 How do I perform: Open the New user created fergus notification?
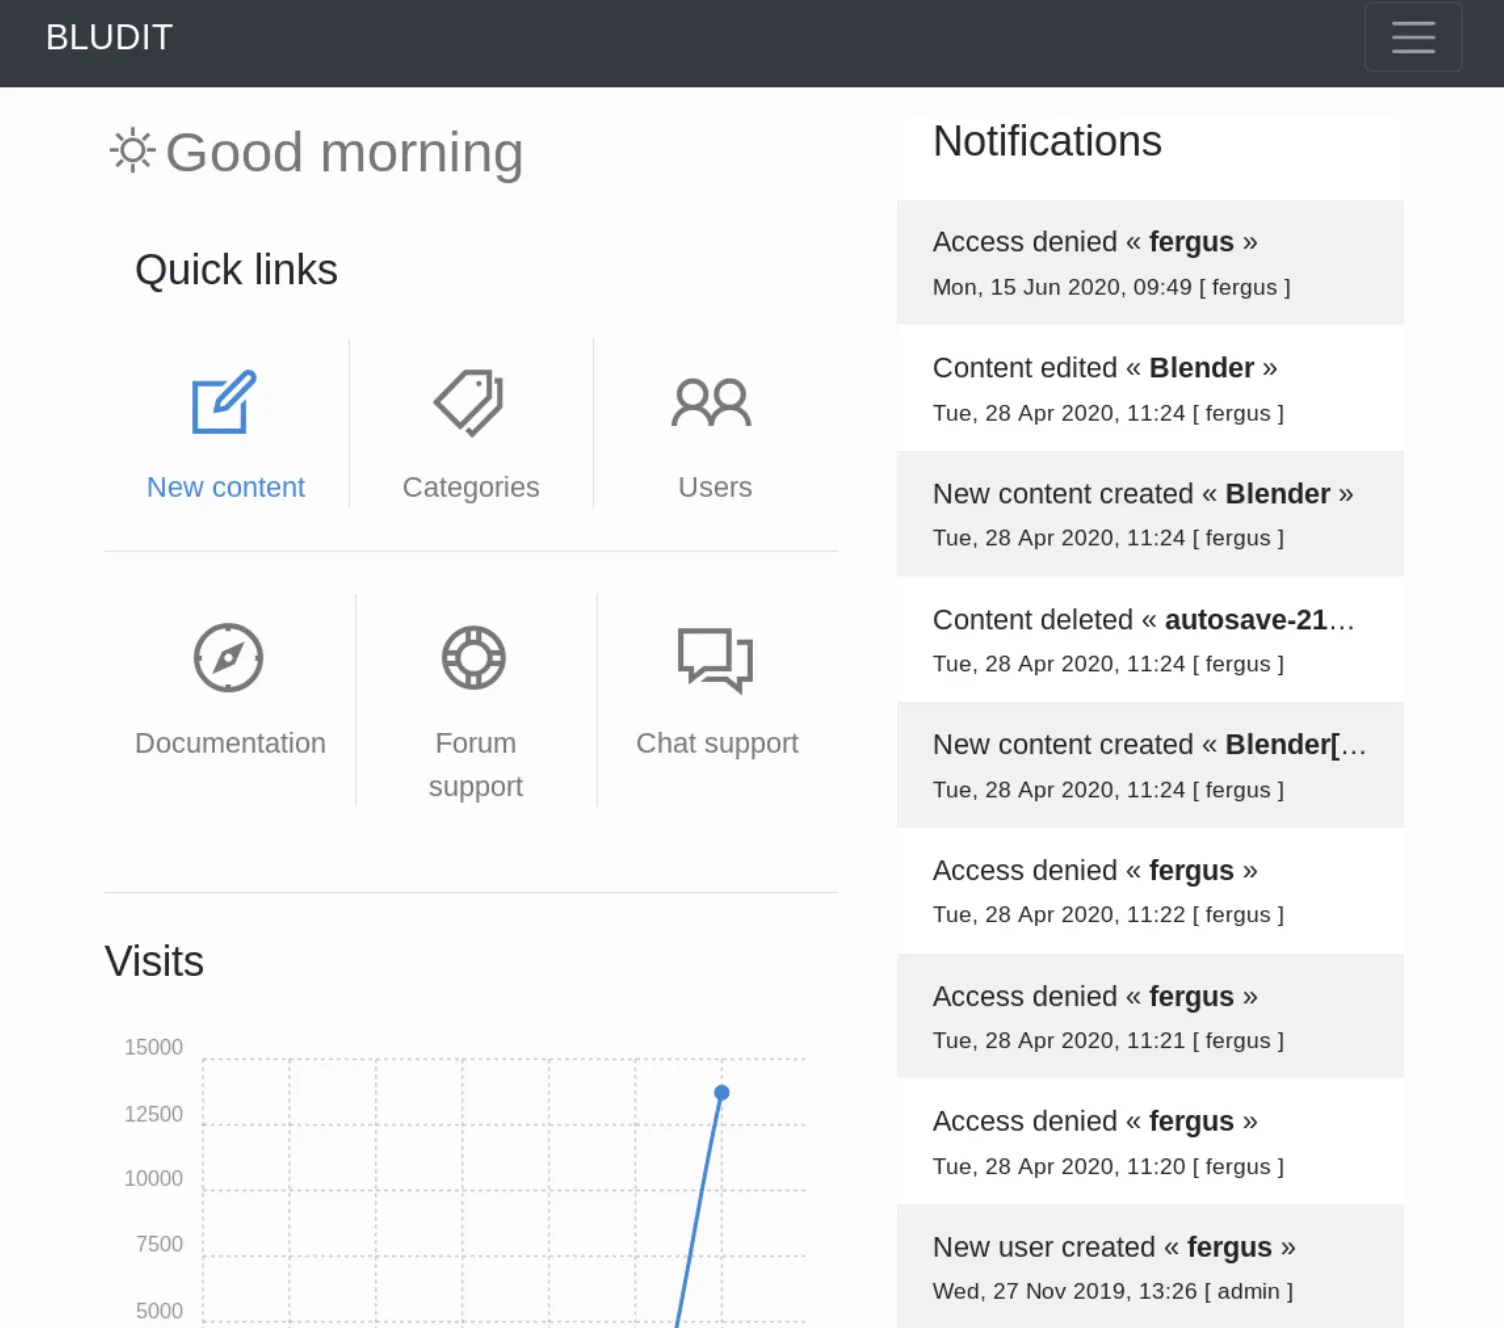click(1149, 1267)
